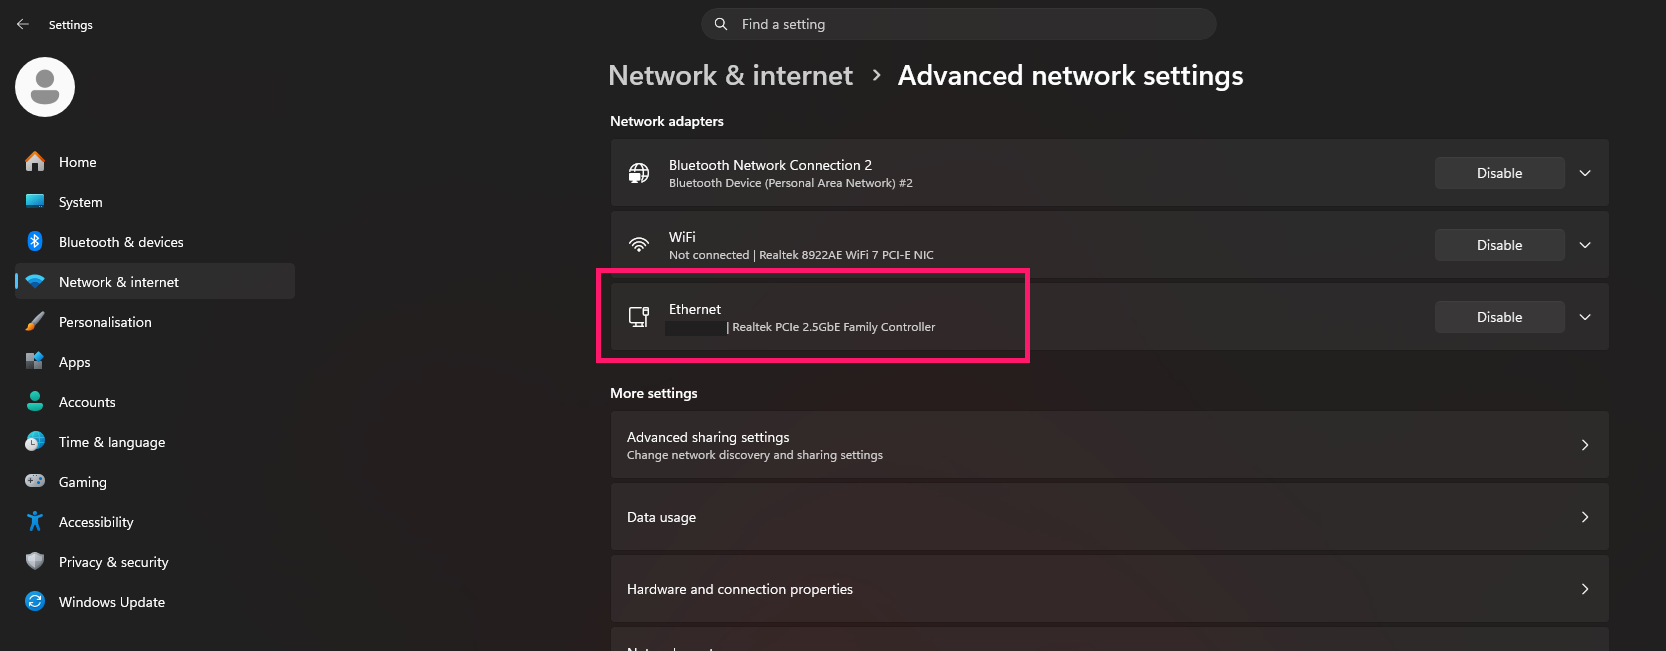The image size is (1666, 651).
Task: Expand the WiFi adapter details
Action: point(1585,245)
